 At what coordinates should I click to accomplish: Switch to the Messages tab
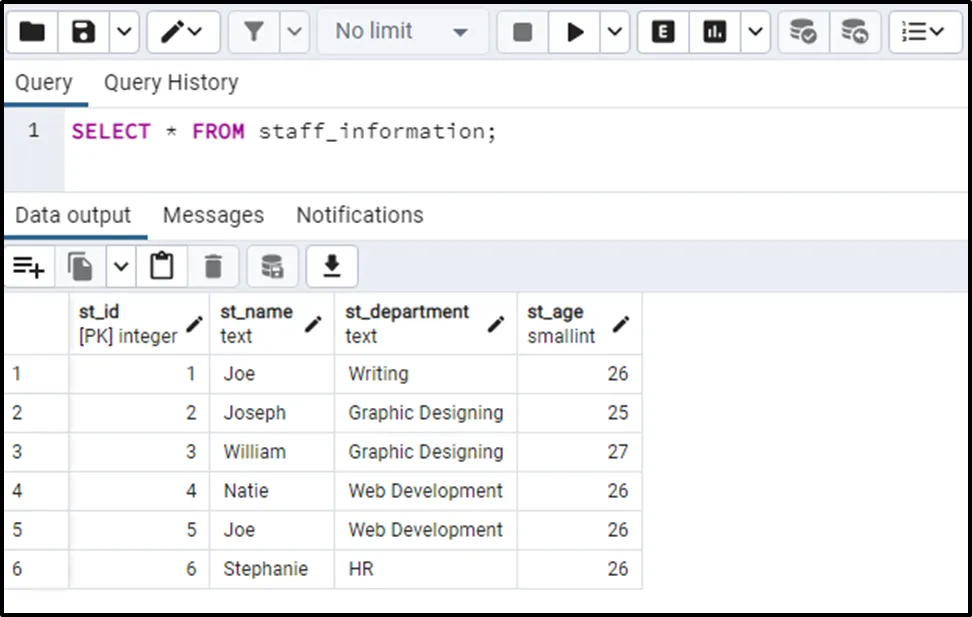coord(213,215)
